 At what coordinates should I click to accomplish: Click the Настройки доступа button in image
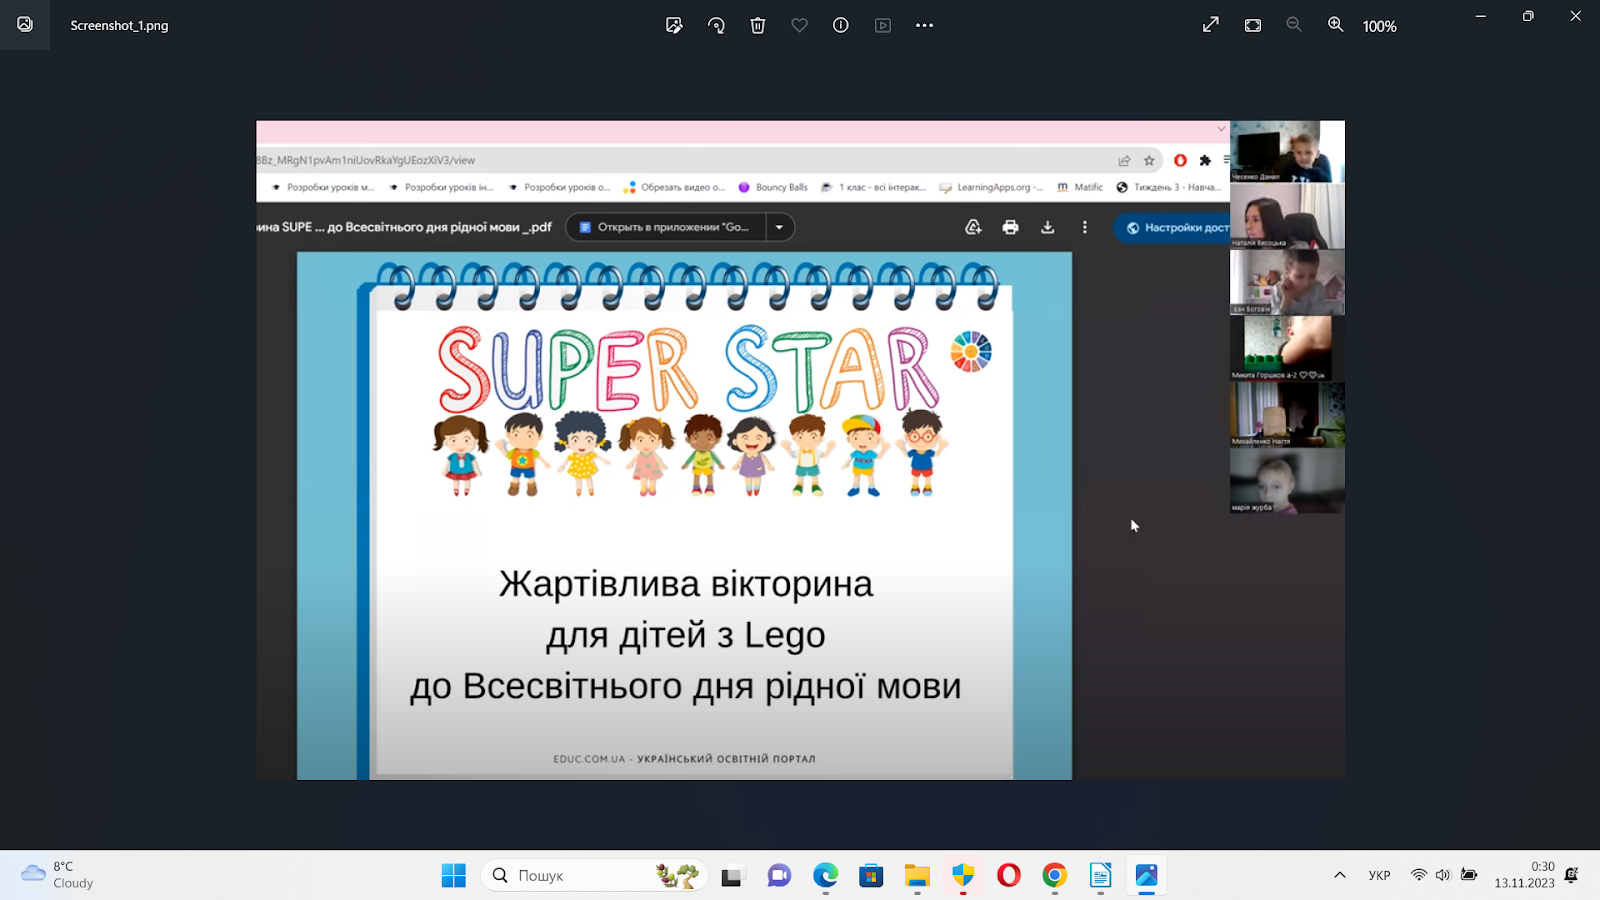click(x=1173, y=228)
